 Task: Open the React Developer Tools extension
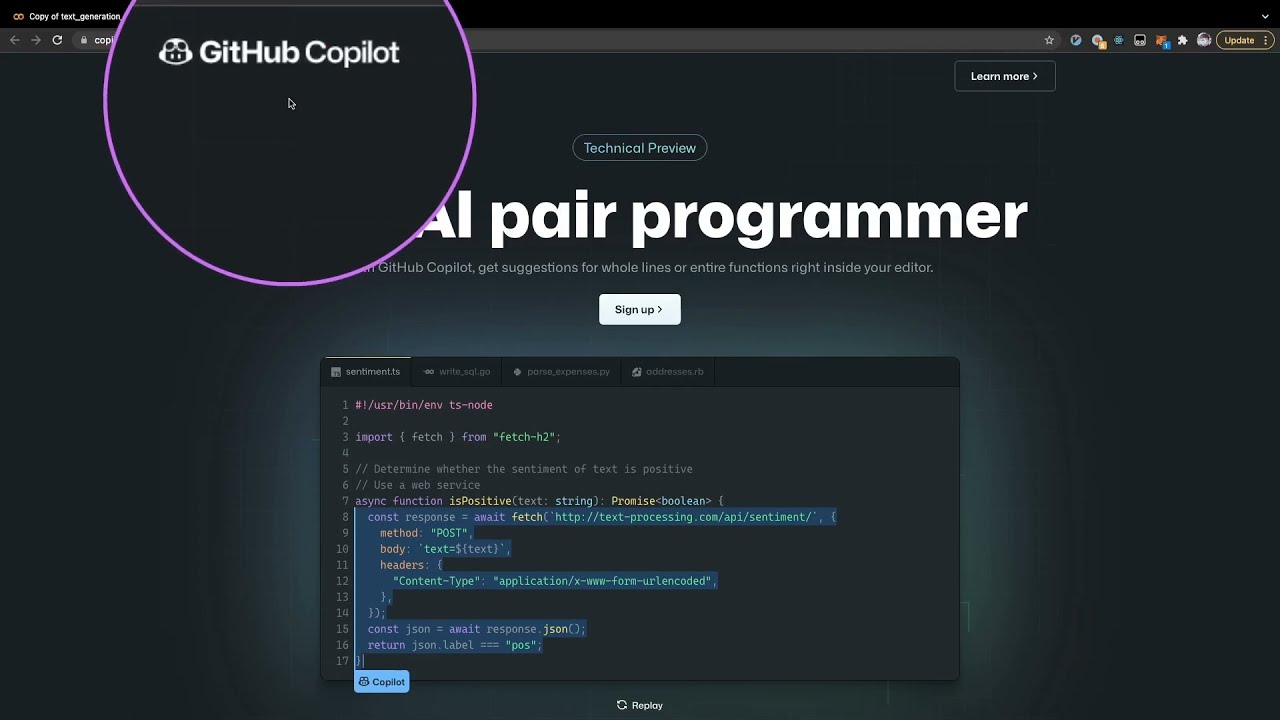coord(1118,40)
